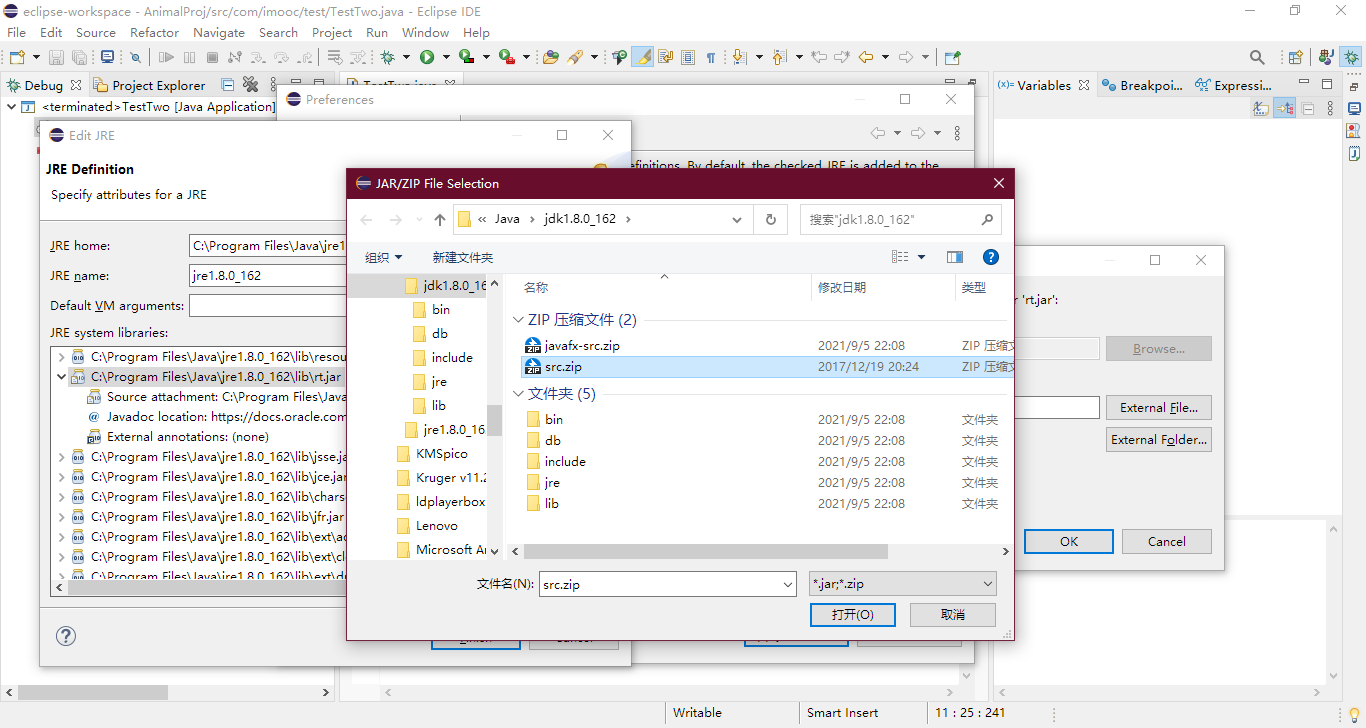Click the green Run toolbar icon
The image size is (1366, 728).
point(427,58)
